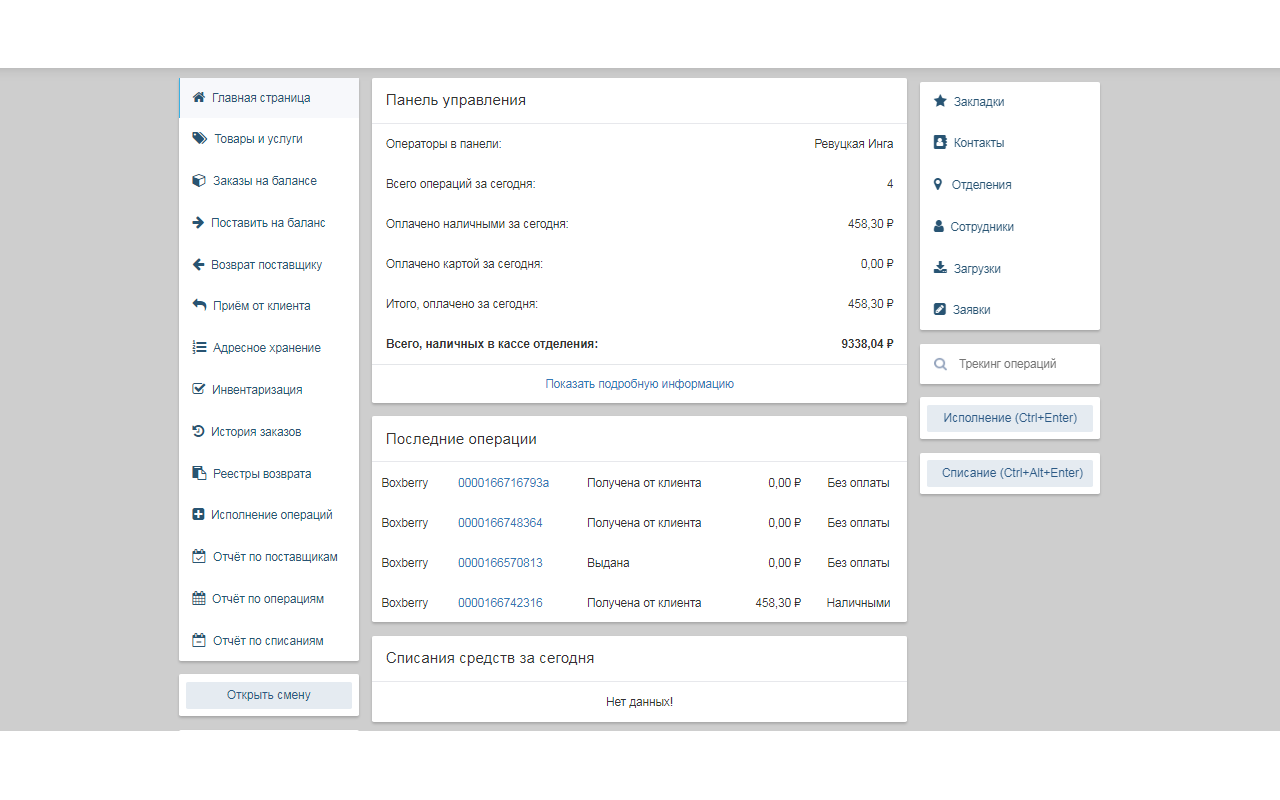Click the Всего операций за сегодня label
This screenshot has height=800, width=1280.
tap(461, 184)
